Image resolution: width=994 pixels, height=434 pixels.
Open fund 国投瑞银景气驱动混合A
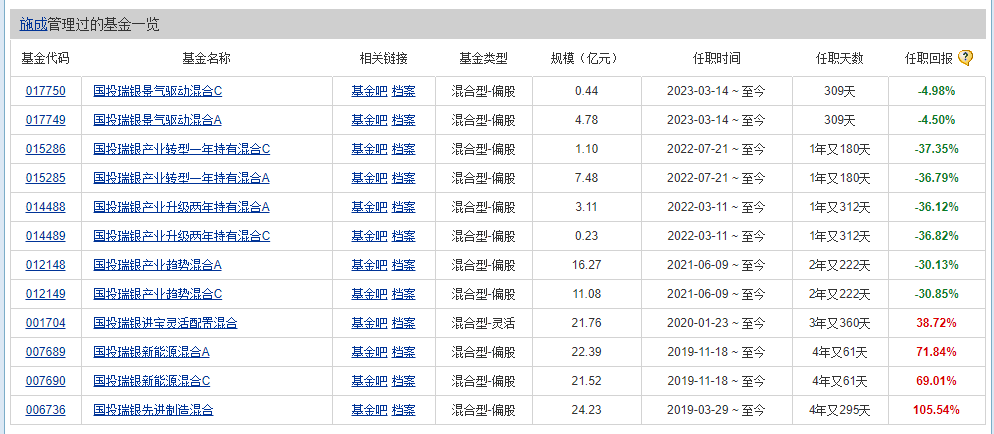[x=157, y=120]
